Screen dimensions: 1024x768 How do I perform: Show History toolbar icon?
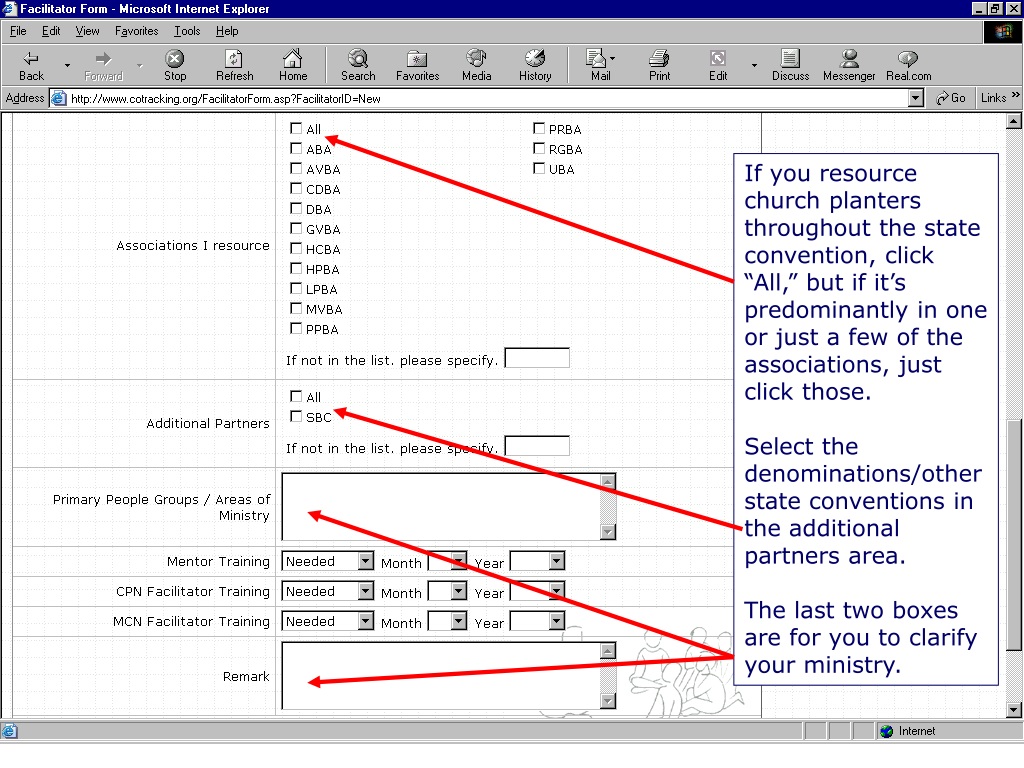[x=535, y=65]
